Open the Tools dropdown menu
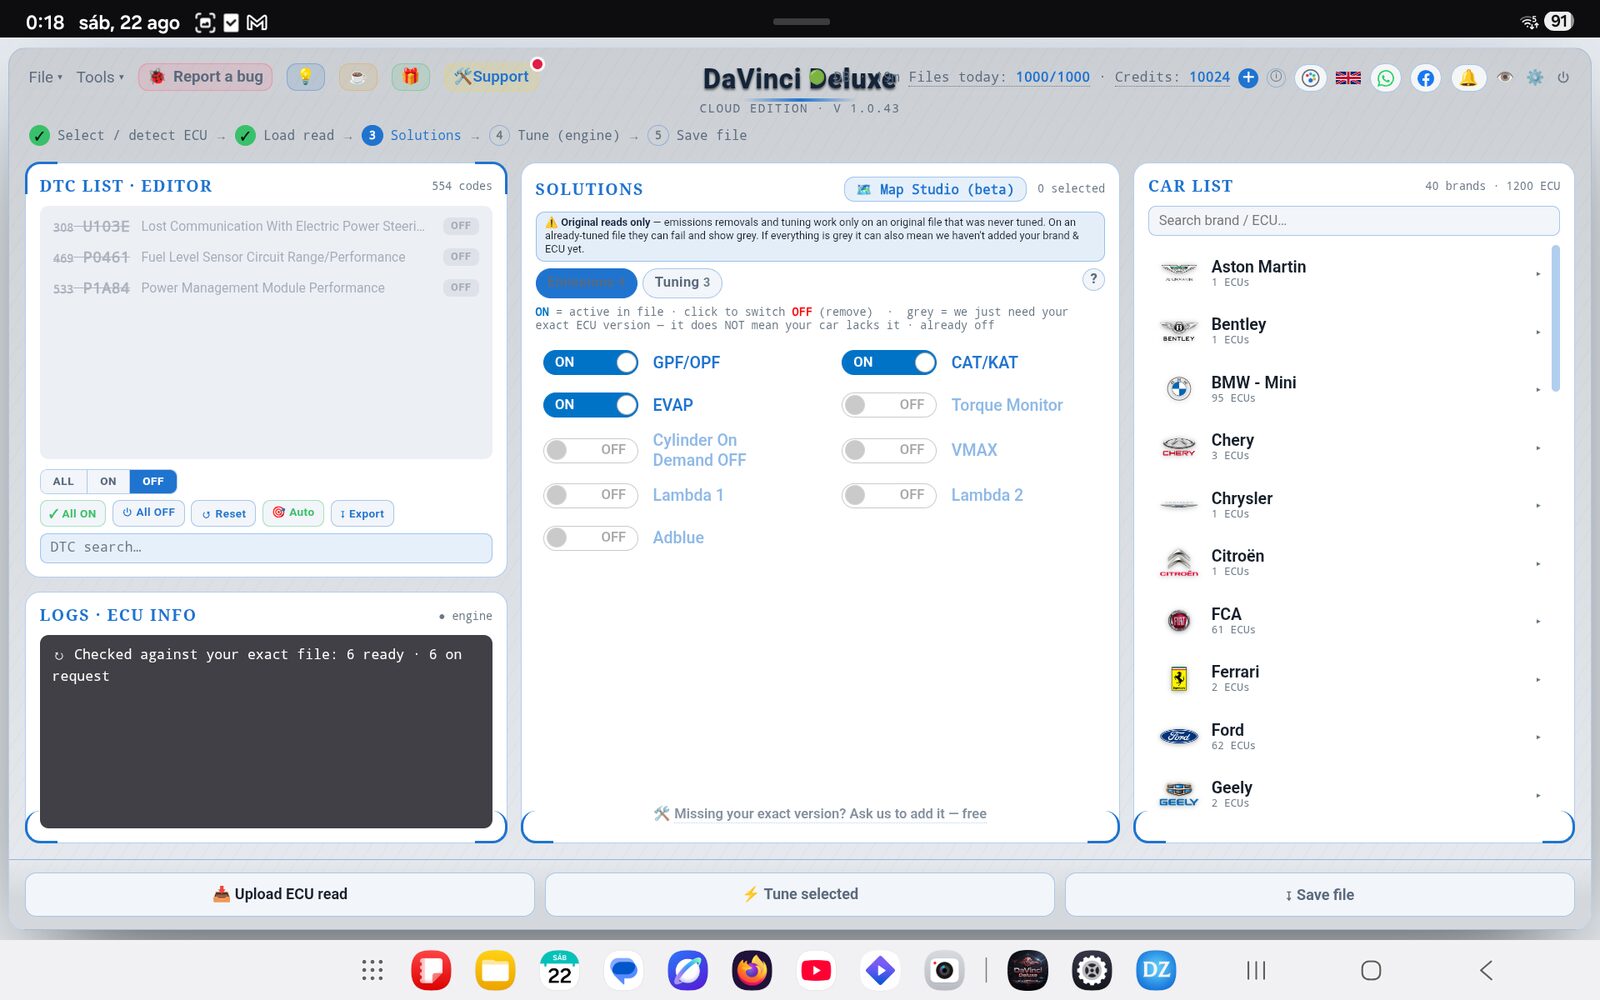The width and height of the screenshot is (1600, 1000). click(x=100, y=77)
